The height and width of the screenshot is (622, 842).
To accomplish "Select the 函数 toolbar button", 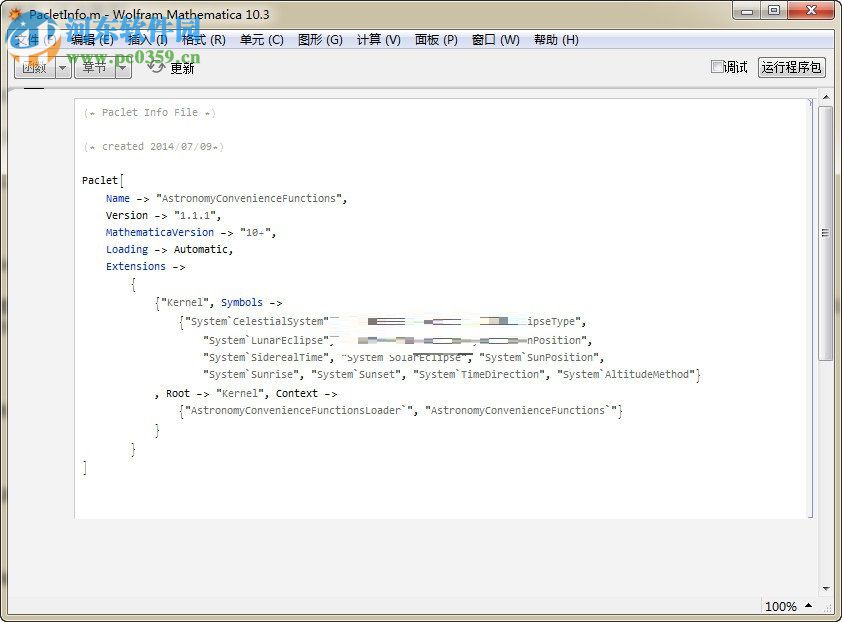I will pyautogui.click(x=33, y=67).
